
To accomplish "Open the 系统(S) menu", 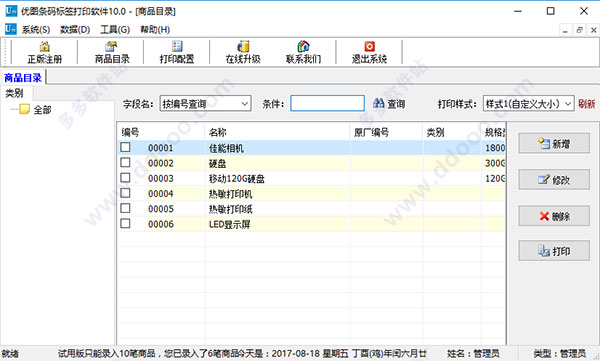I will (36, 29).
